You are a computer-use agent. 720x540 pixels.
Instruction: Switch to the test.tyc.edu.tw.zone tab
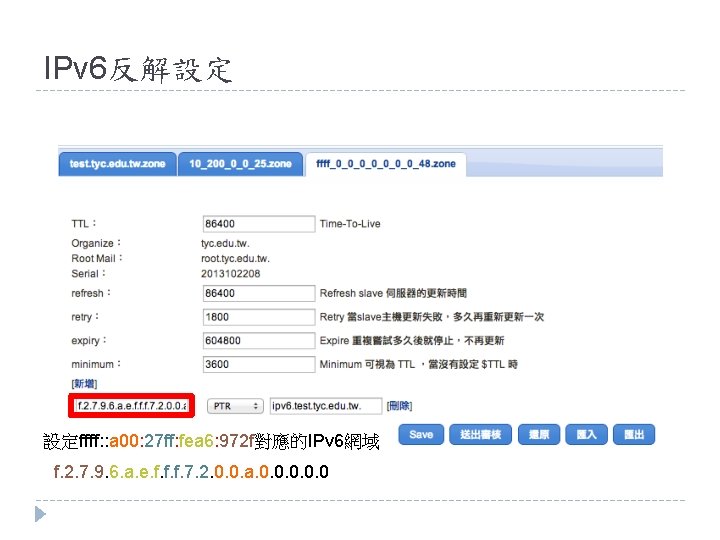point(118,164)
